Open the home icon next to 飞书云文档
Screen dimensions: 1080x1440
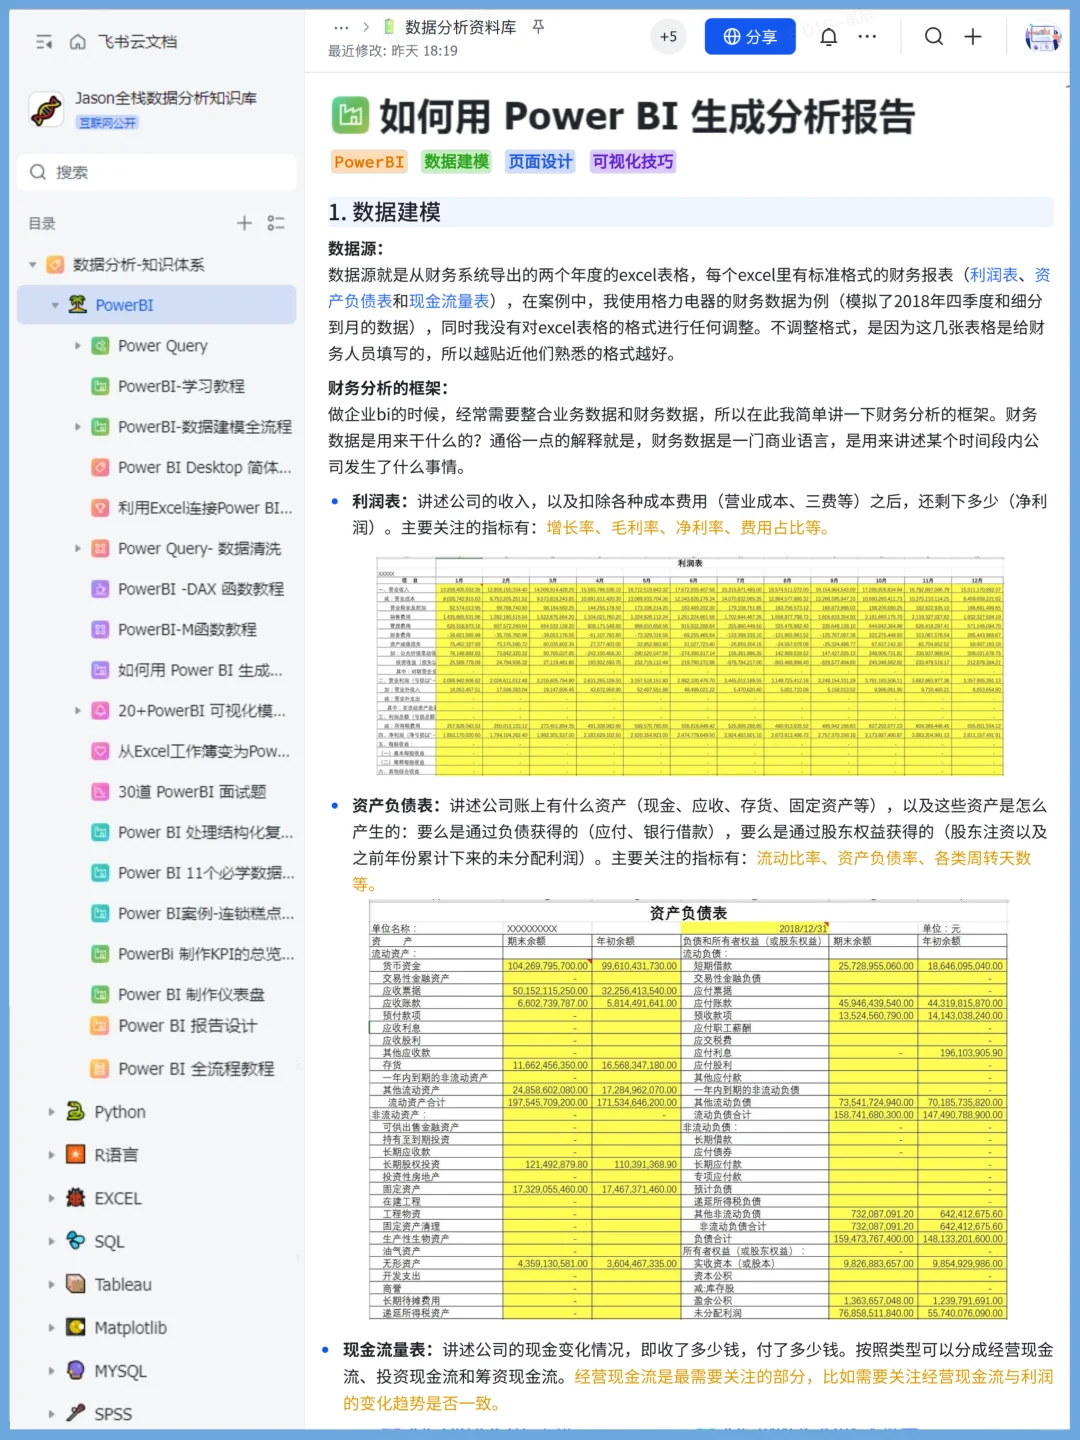78,42
